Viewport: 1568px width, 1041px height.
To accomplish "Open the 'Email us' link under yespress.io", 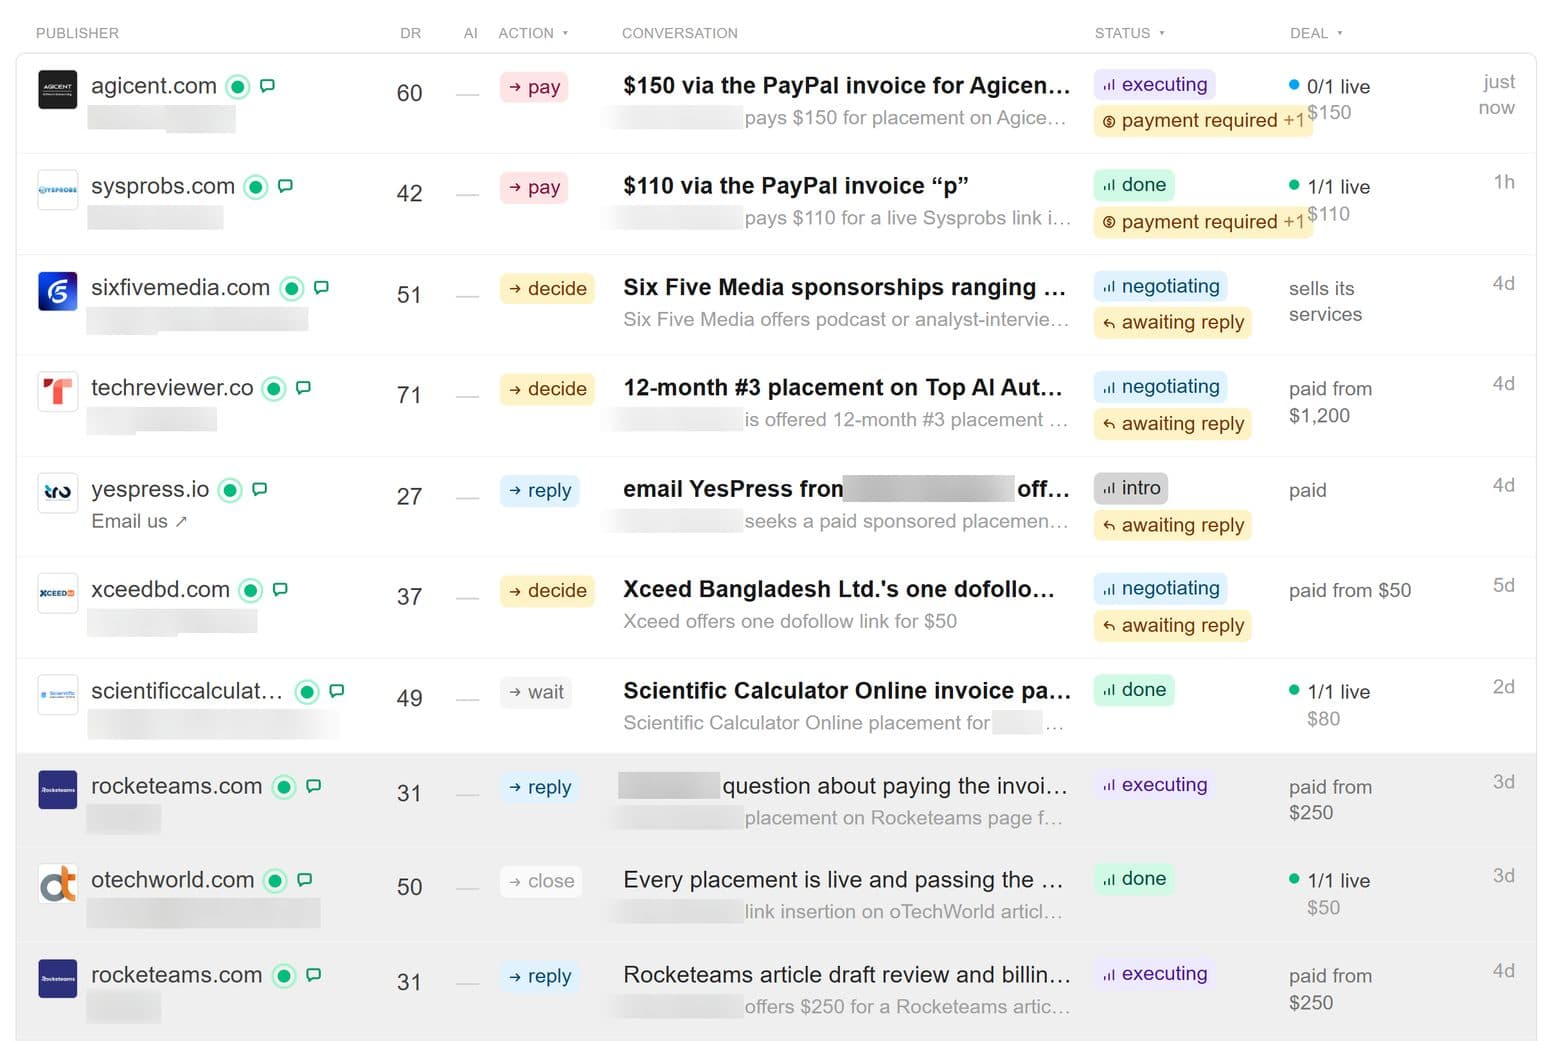I will pyautogui.click(x=139, y=521).
